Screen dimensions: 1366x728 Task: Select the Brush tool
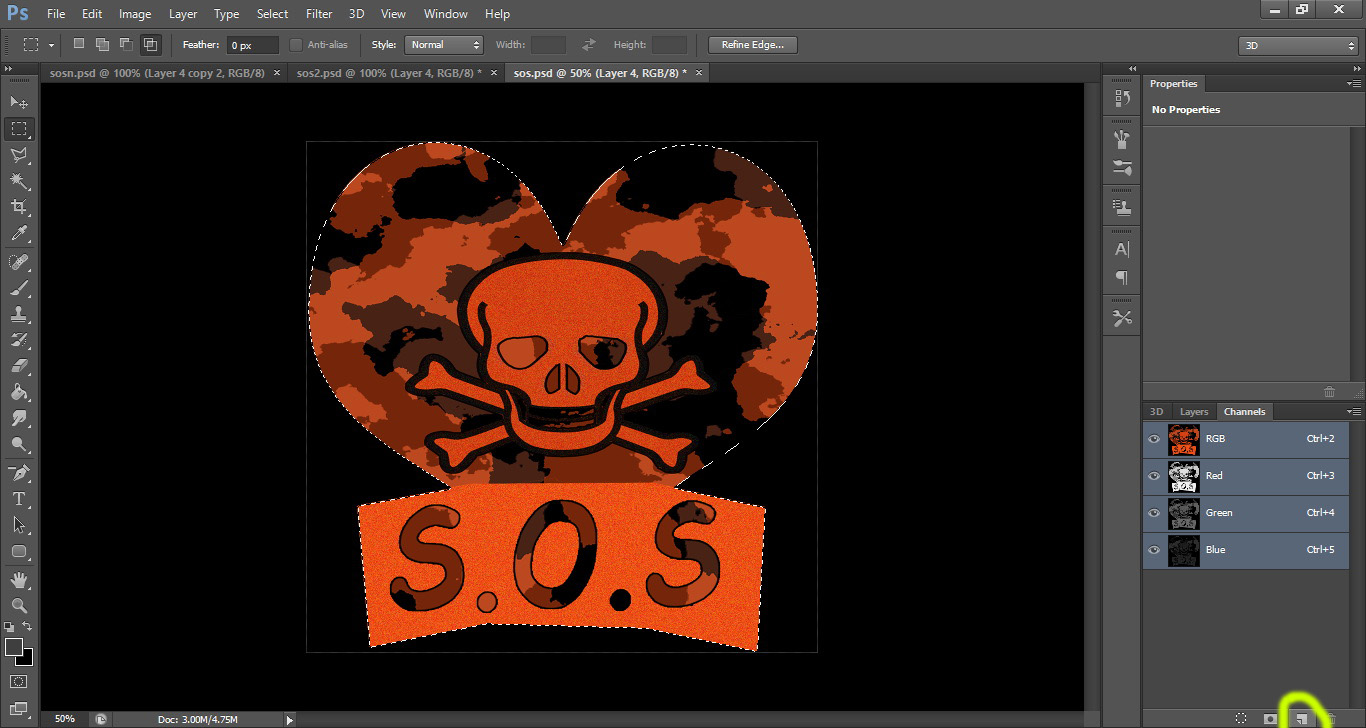pyautogui.click(x=19, y=288)
